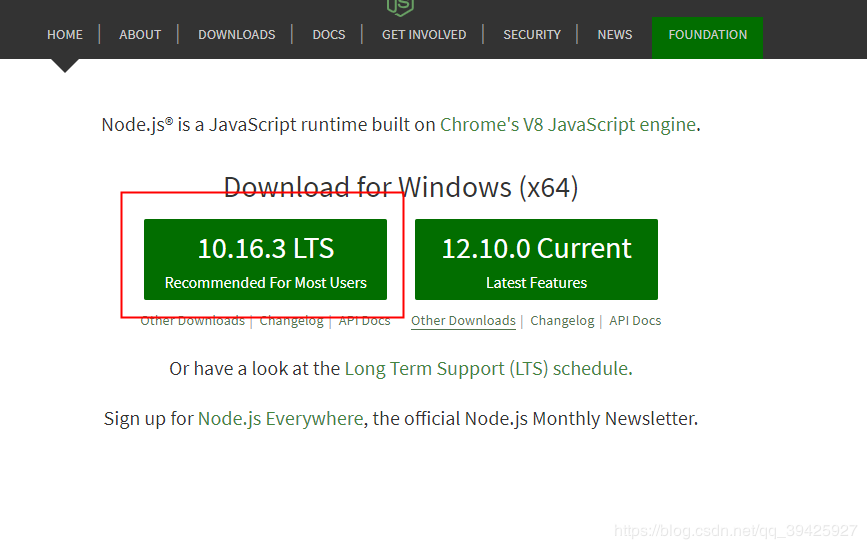Screen dimensions: 867x549
Task: Open the FOUNDATION tab
Action: pyautogui.click(x=707, y=38)
